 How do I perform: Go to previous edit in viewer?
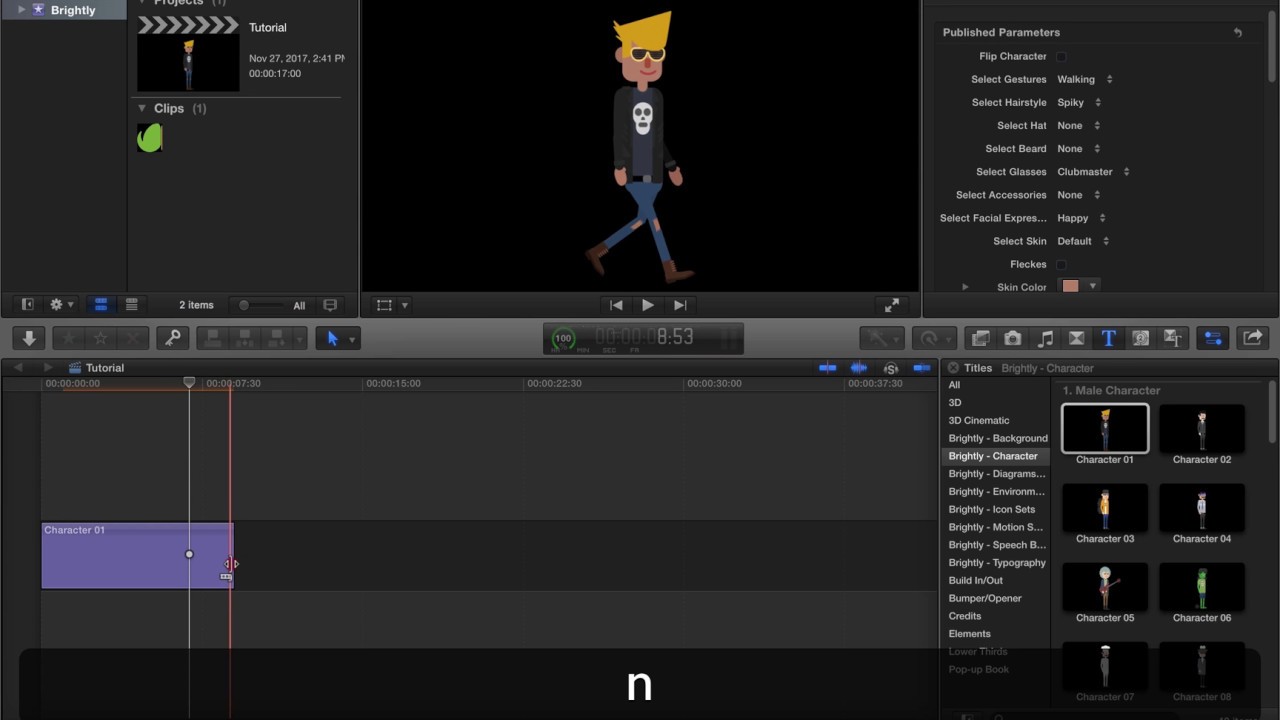(616, 305)
